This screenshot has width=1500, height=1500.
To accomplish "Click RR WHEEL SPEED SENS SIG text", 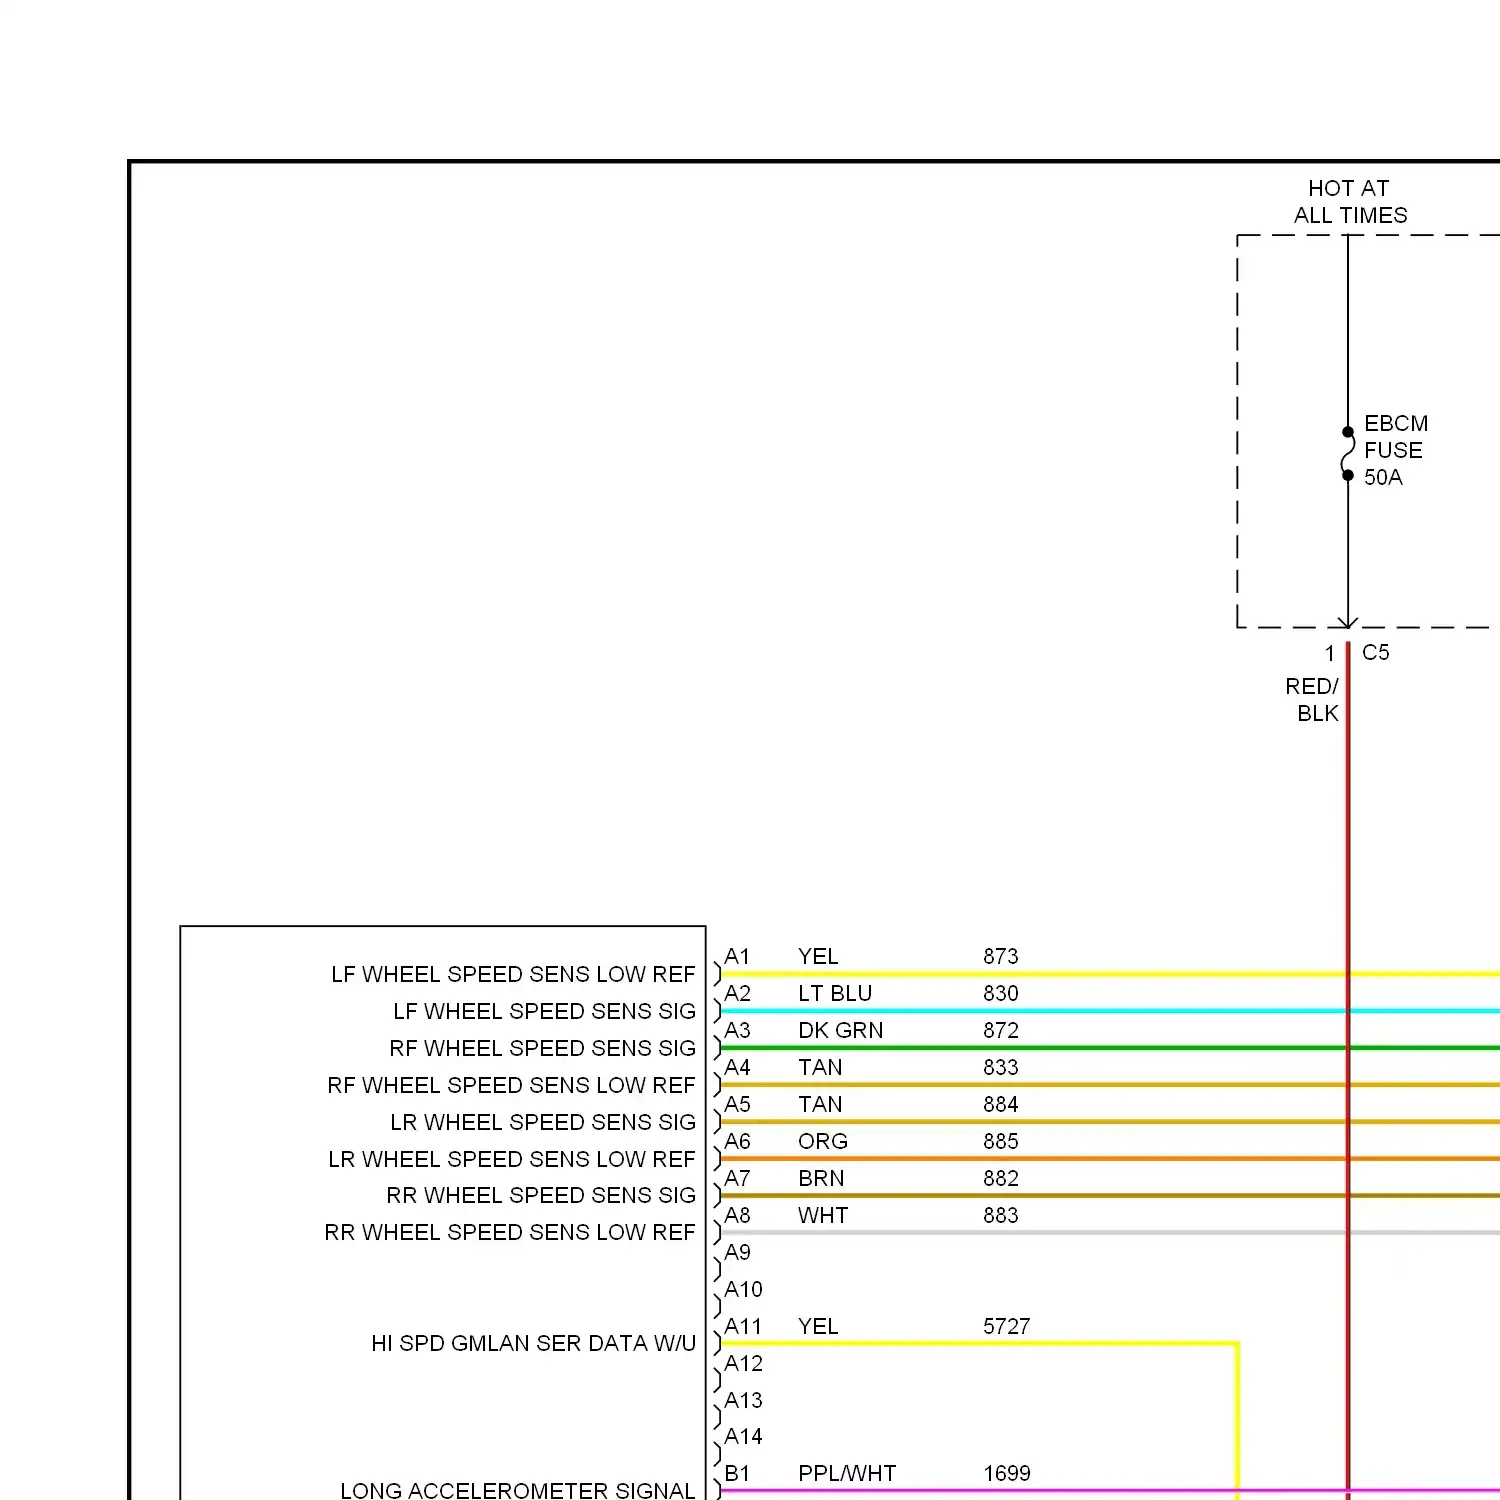I will tap(541, 1195).
